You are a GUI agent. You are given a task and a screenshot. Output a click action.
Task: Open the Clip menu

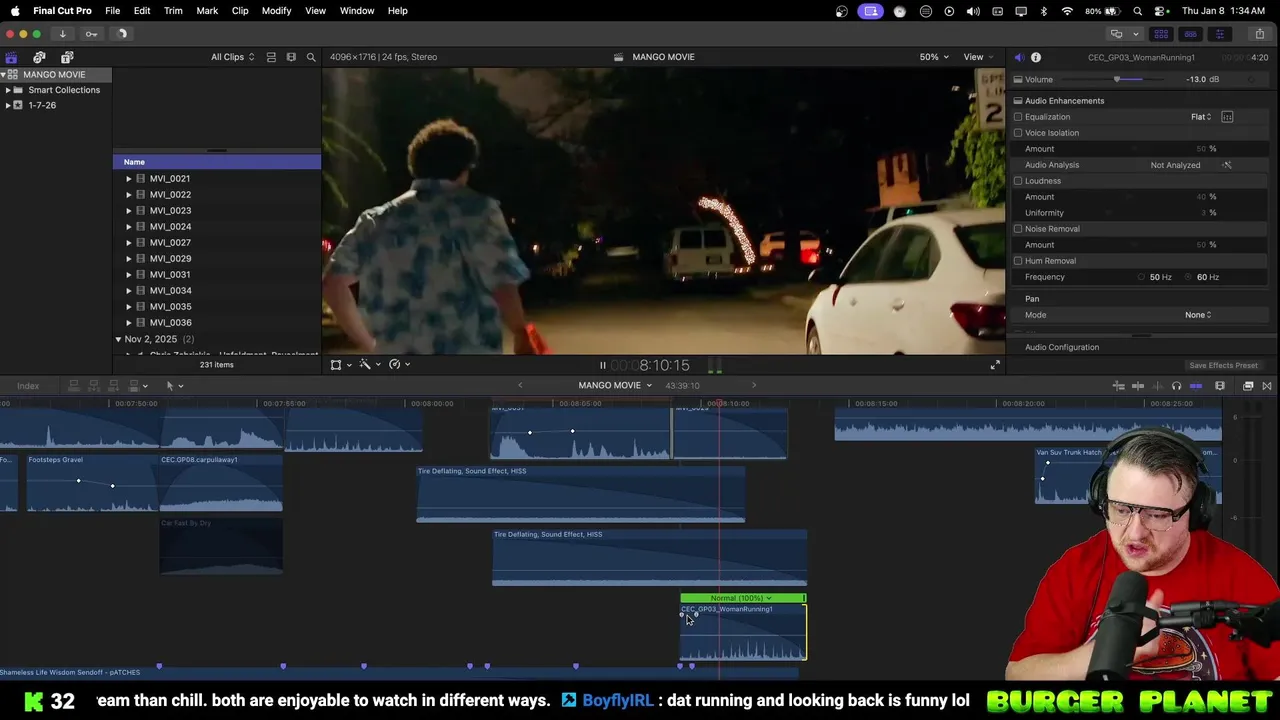click(x=240, y=11)
